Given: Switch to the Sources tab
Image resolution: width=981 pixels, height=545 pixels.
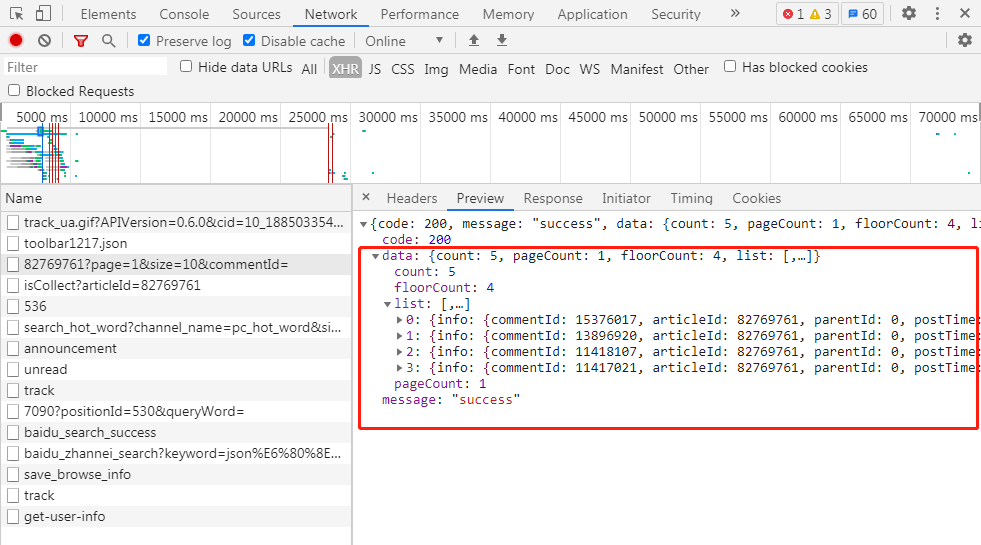Looking at the screenshot, I should [x=257, y=14].
